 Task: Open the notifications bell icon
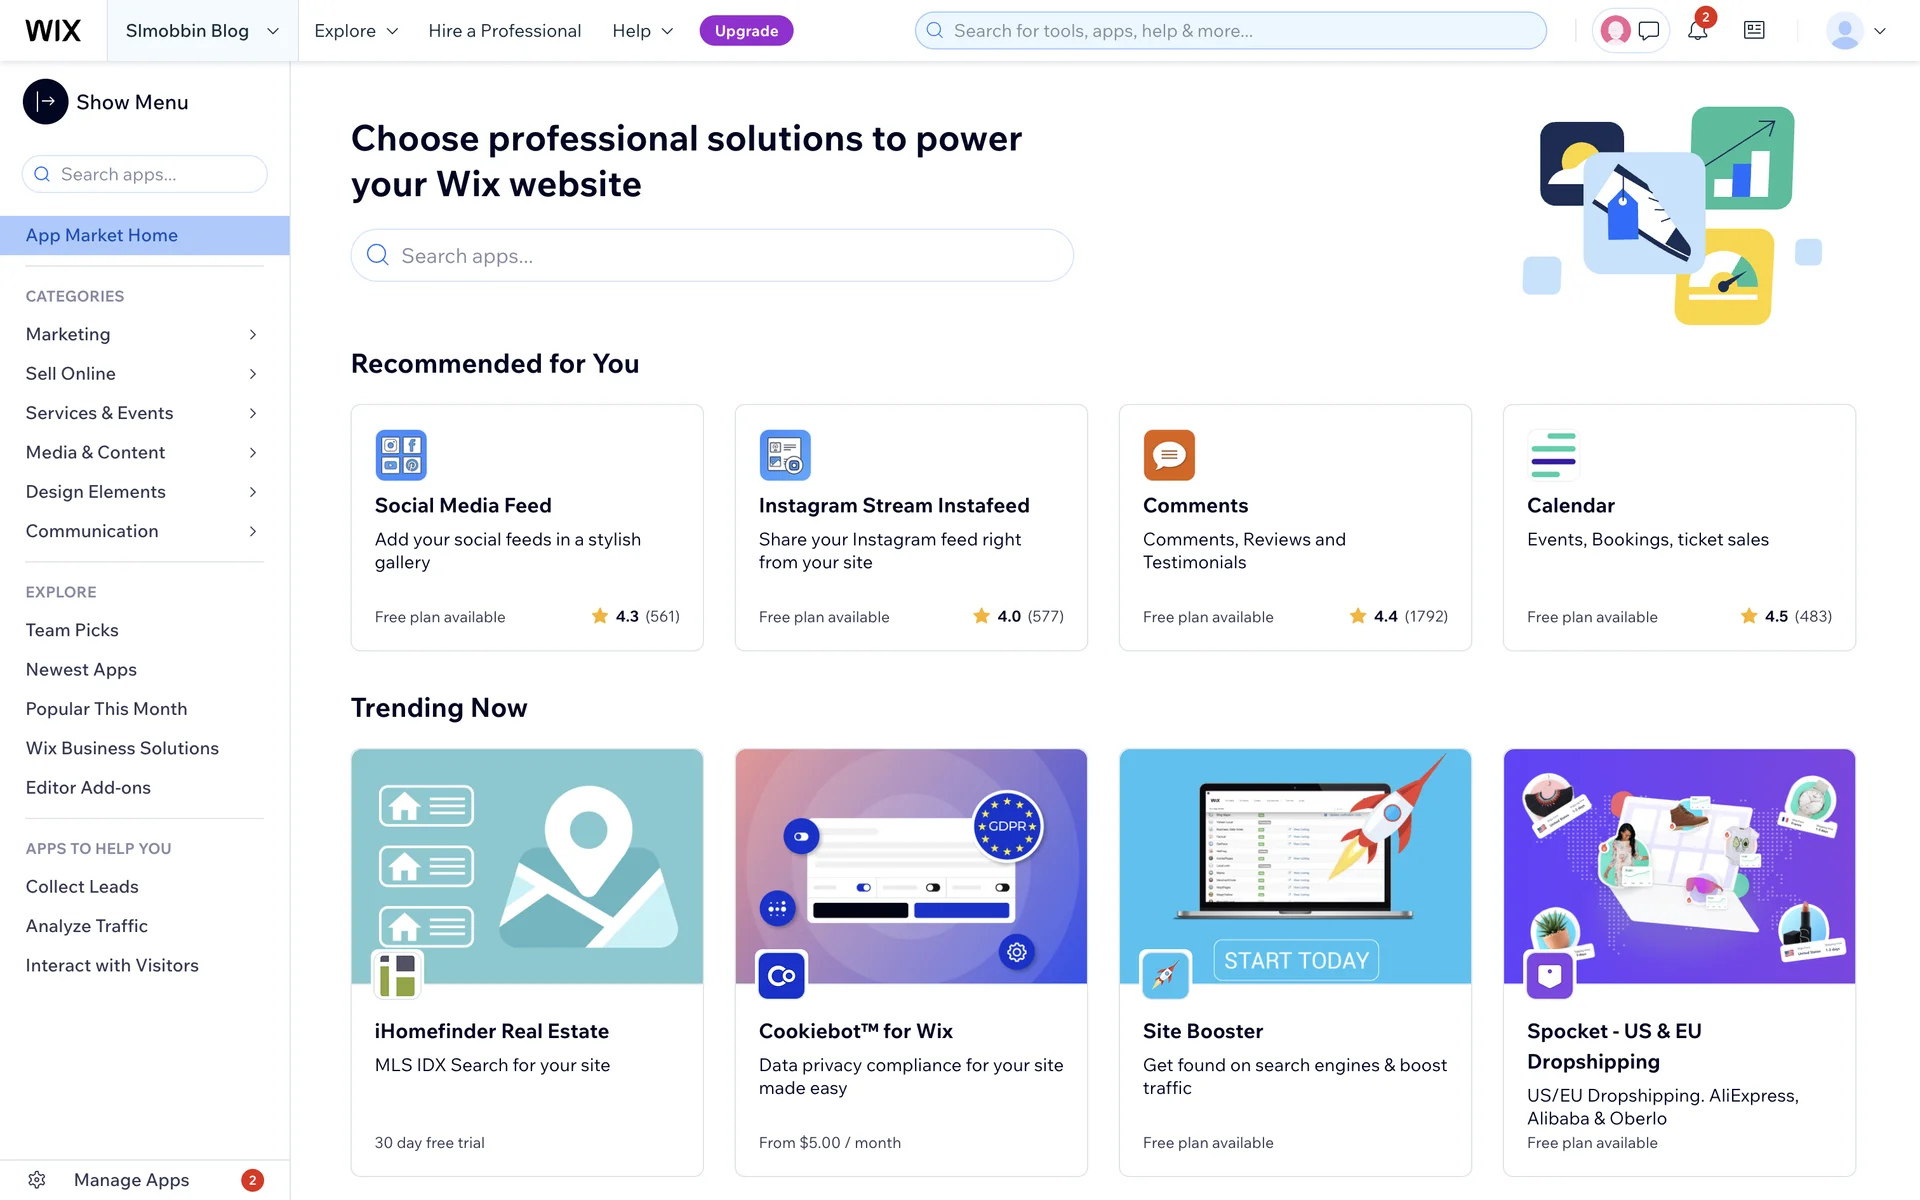coord(1697,31)
